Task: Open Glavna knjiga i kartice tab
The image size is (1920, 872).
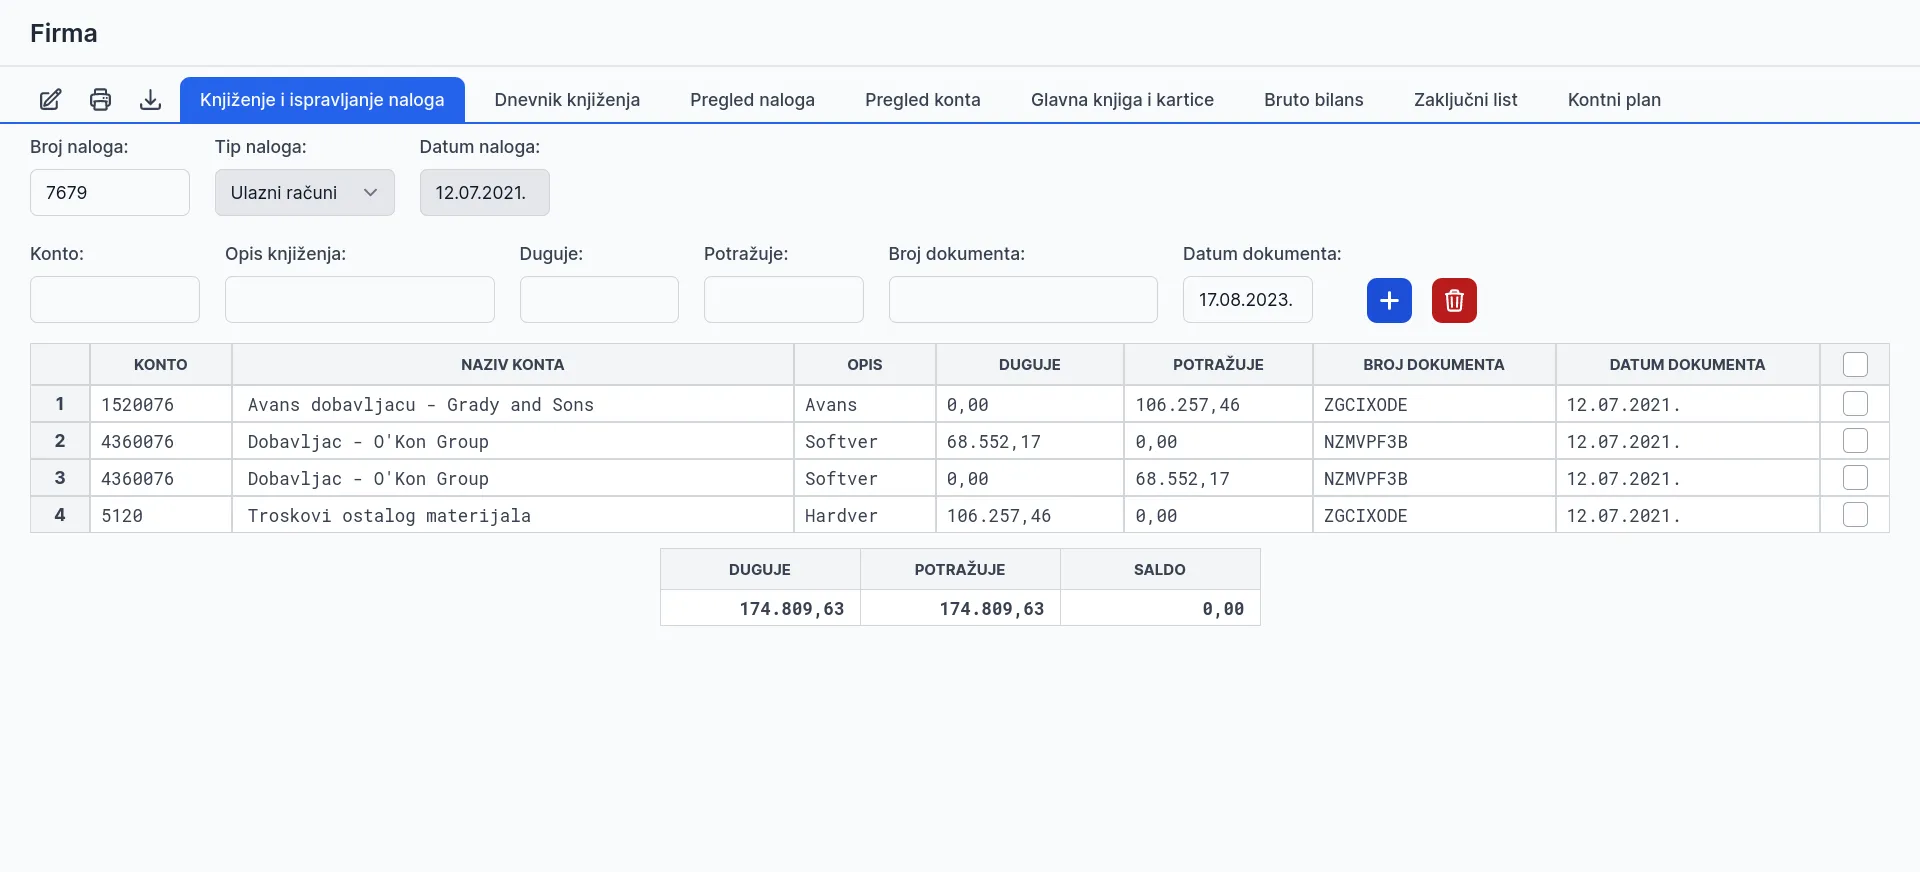Action: click(1122, 100)
